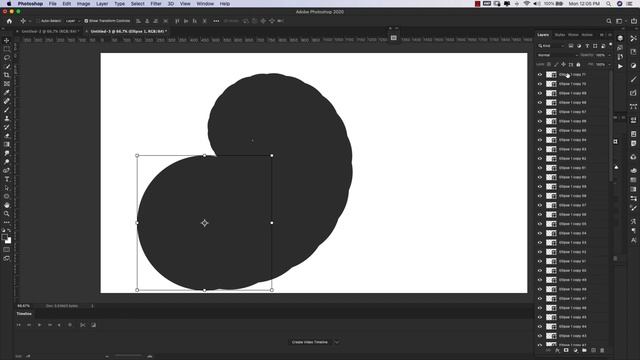Select the Pen tool

[7, 170]
